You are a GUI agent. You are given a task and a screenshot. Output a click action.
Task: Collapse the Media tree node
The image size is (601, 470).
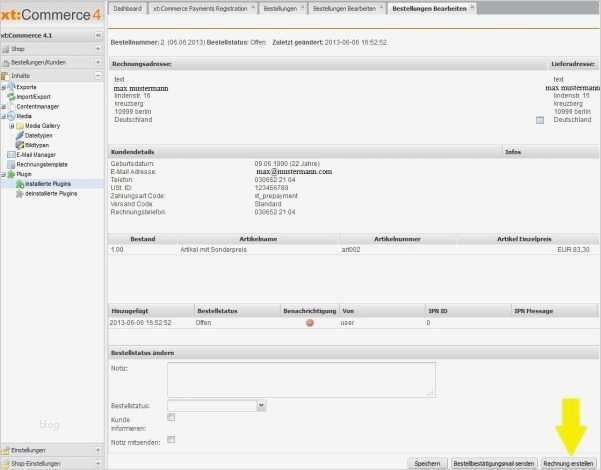coord(3,116)
